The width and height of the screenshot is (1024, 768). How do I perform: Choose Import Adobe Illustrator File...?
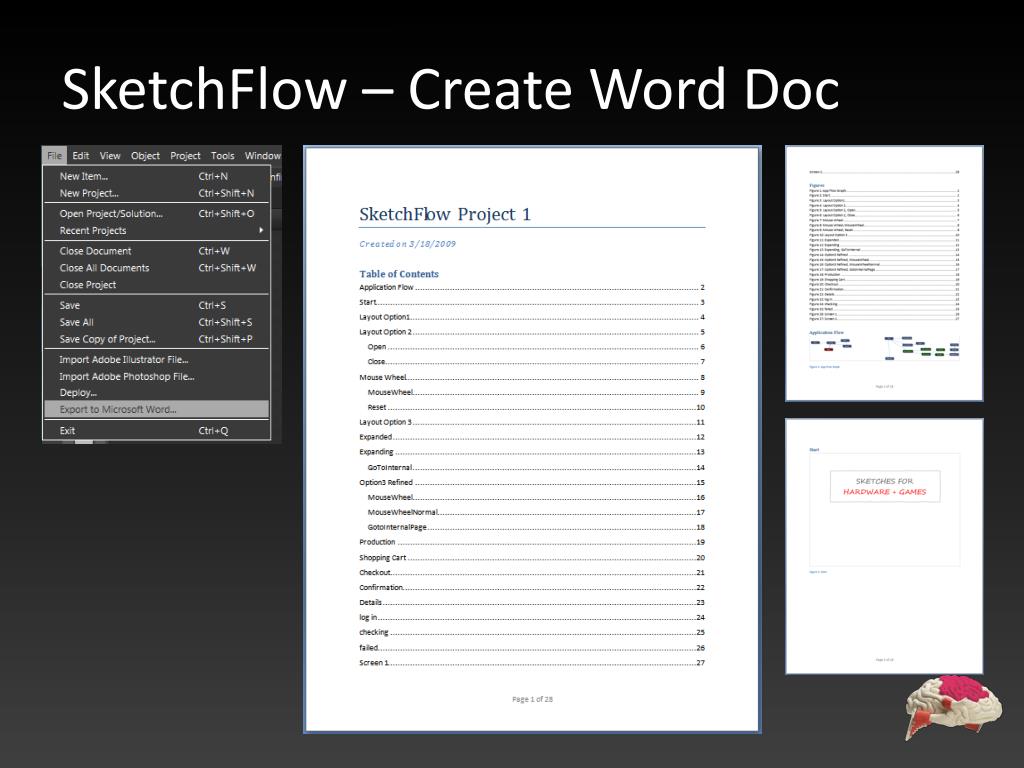tap(157, 359)
